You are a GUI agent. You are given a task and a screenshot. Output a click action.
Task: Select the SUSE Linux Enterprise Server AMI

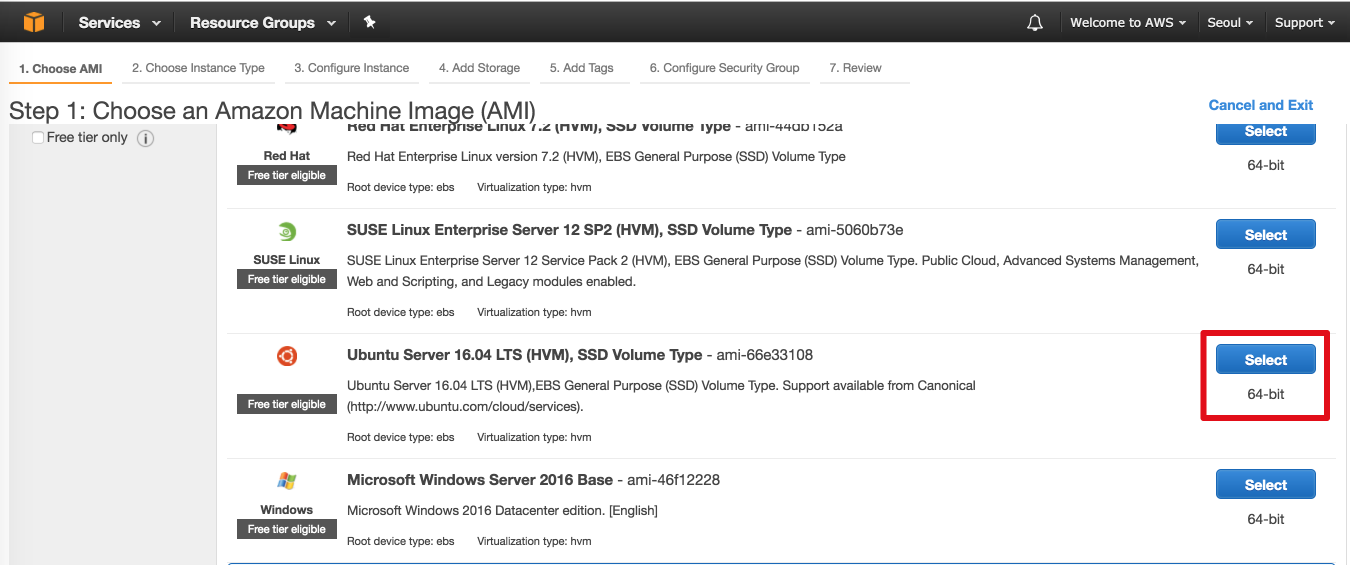click(1265, 235)
